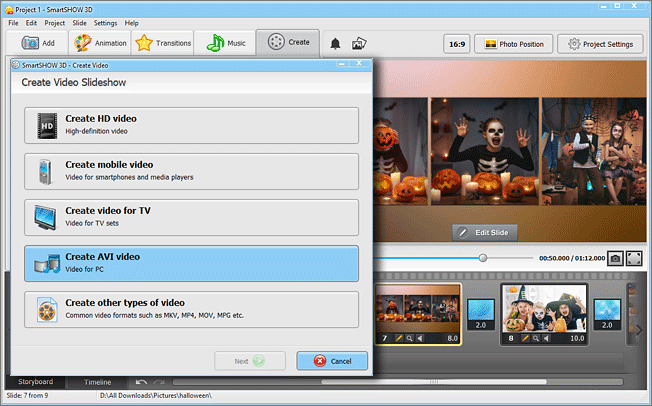The height and width of the screenshot is (406, 652).
Task: Take a snapshot with camera icon
Action: 615,258
